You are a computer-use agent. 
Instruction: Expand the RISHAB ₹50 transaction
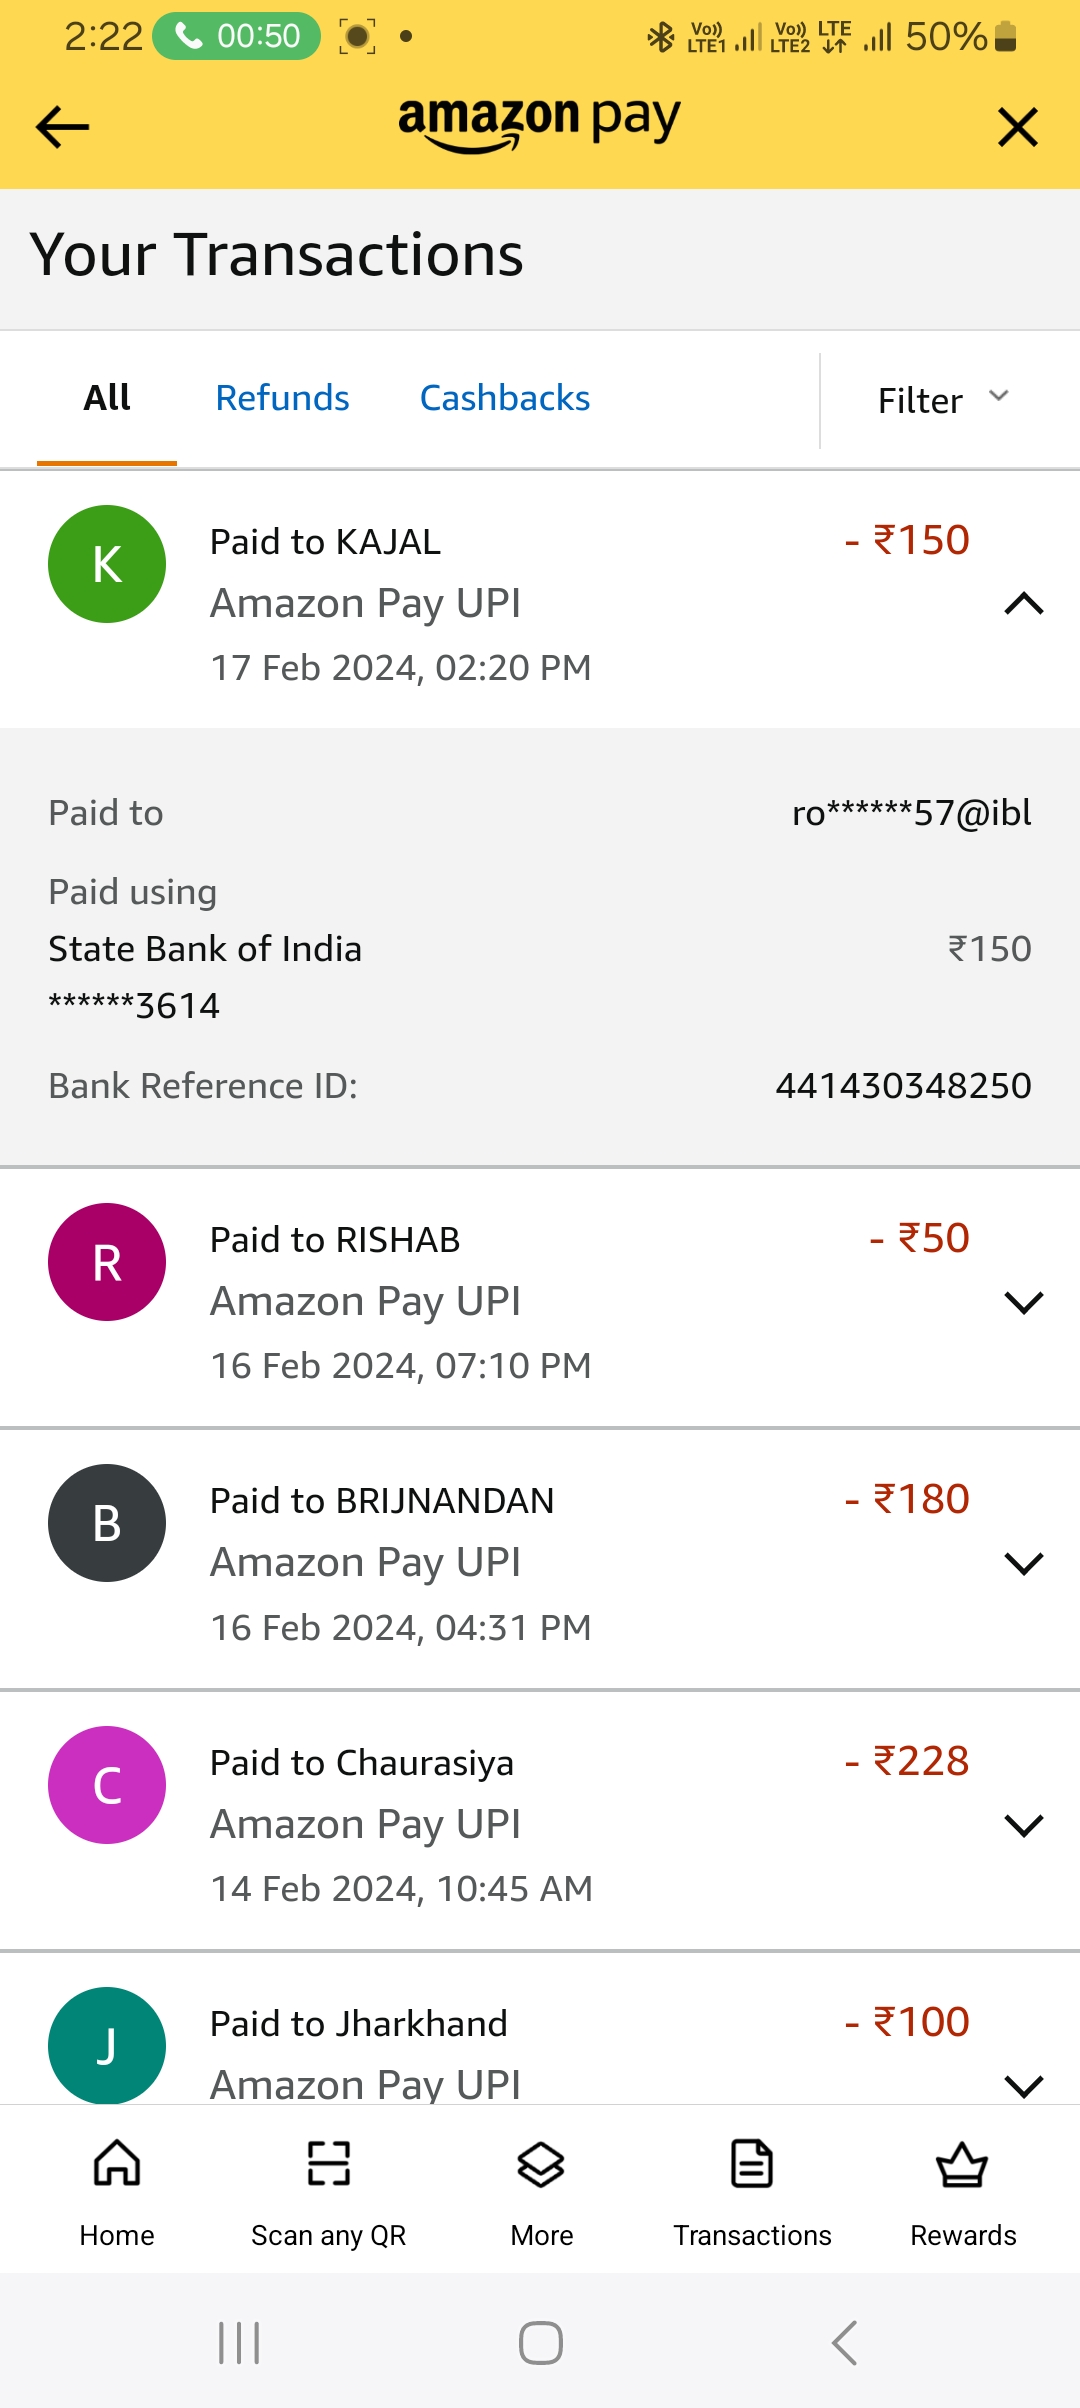(1023, 1302)
